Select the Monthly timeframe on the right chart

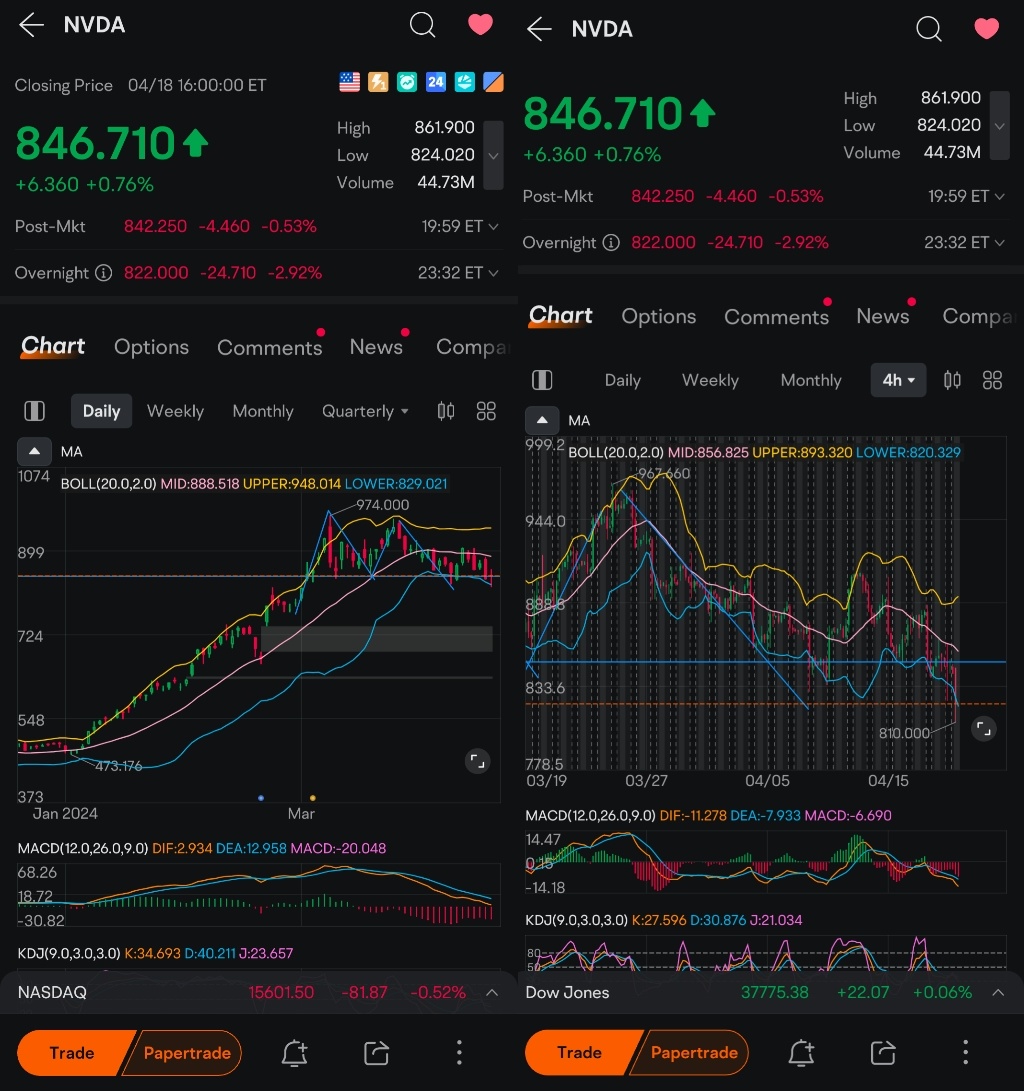pos(811,380)
